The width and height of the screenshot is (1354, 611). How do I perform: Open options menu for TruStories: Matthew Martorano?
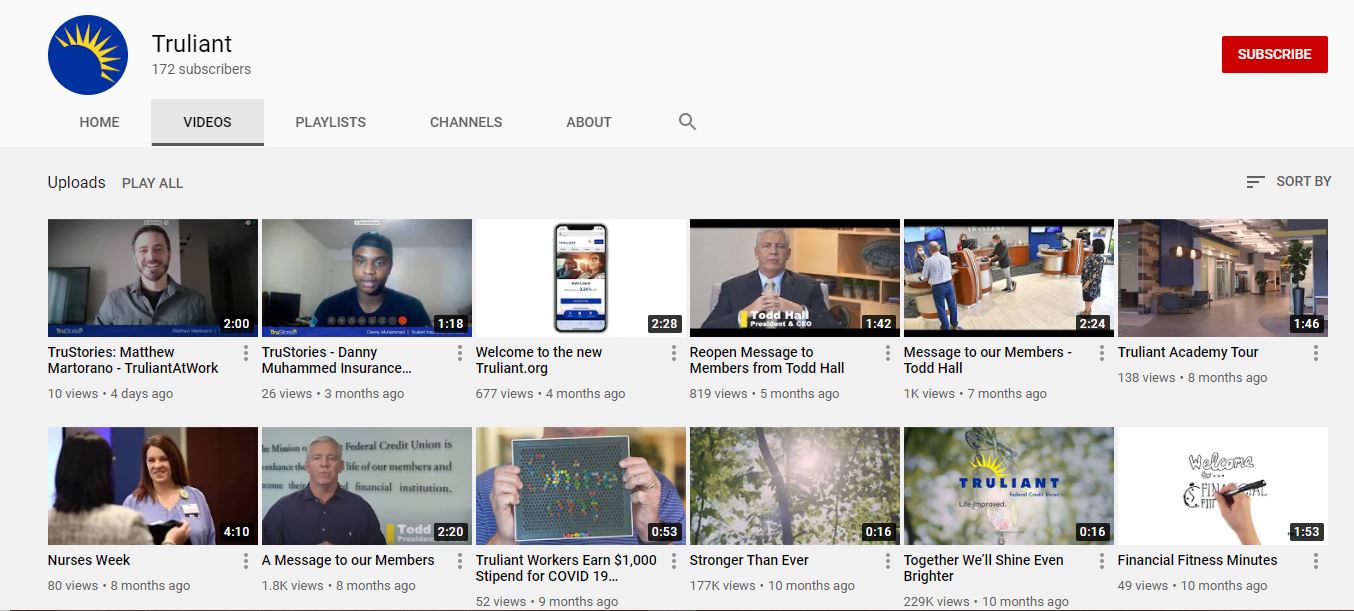246,353
